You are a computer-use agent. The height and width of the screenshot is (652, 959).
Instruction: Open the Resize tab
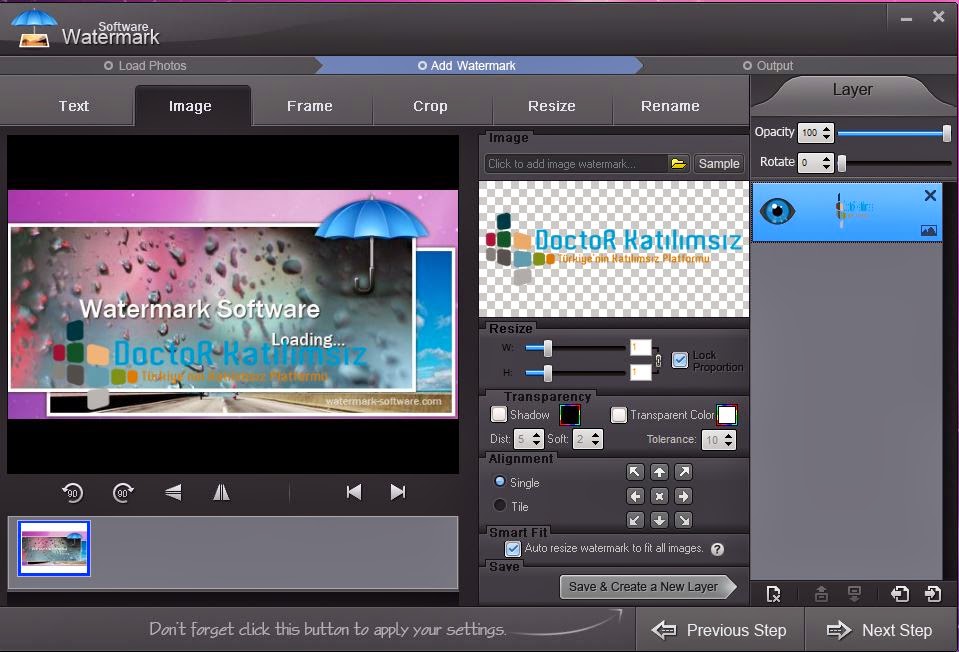[x=552, y=106]
